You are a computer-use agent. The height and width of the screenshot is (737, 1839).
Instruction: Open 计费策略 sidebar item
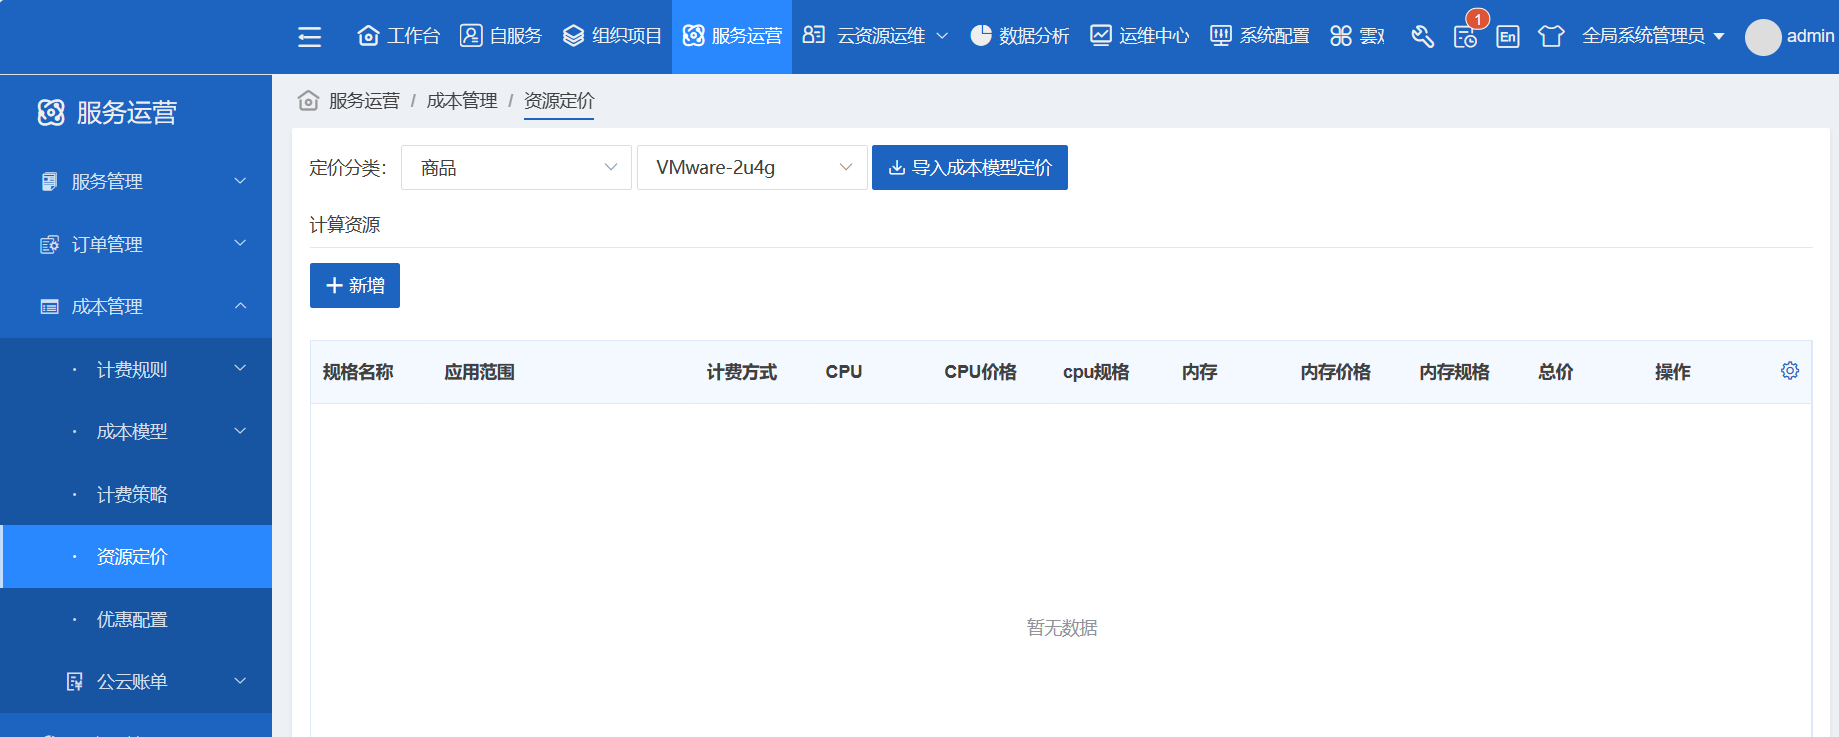[136, 494]
